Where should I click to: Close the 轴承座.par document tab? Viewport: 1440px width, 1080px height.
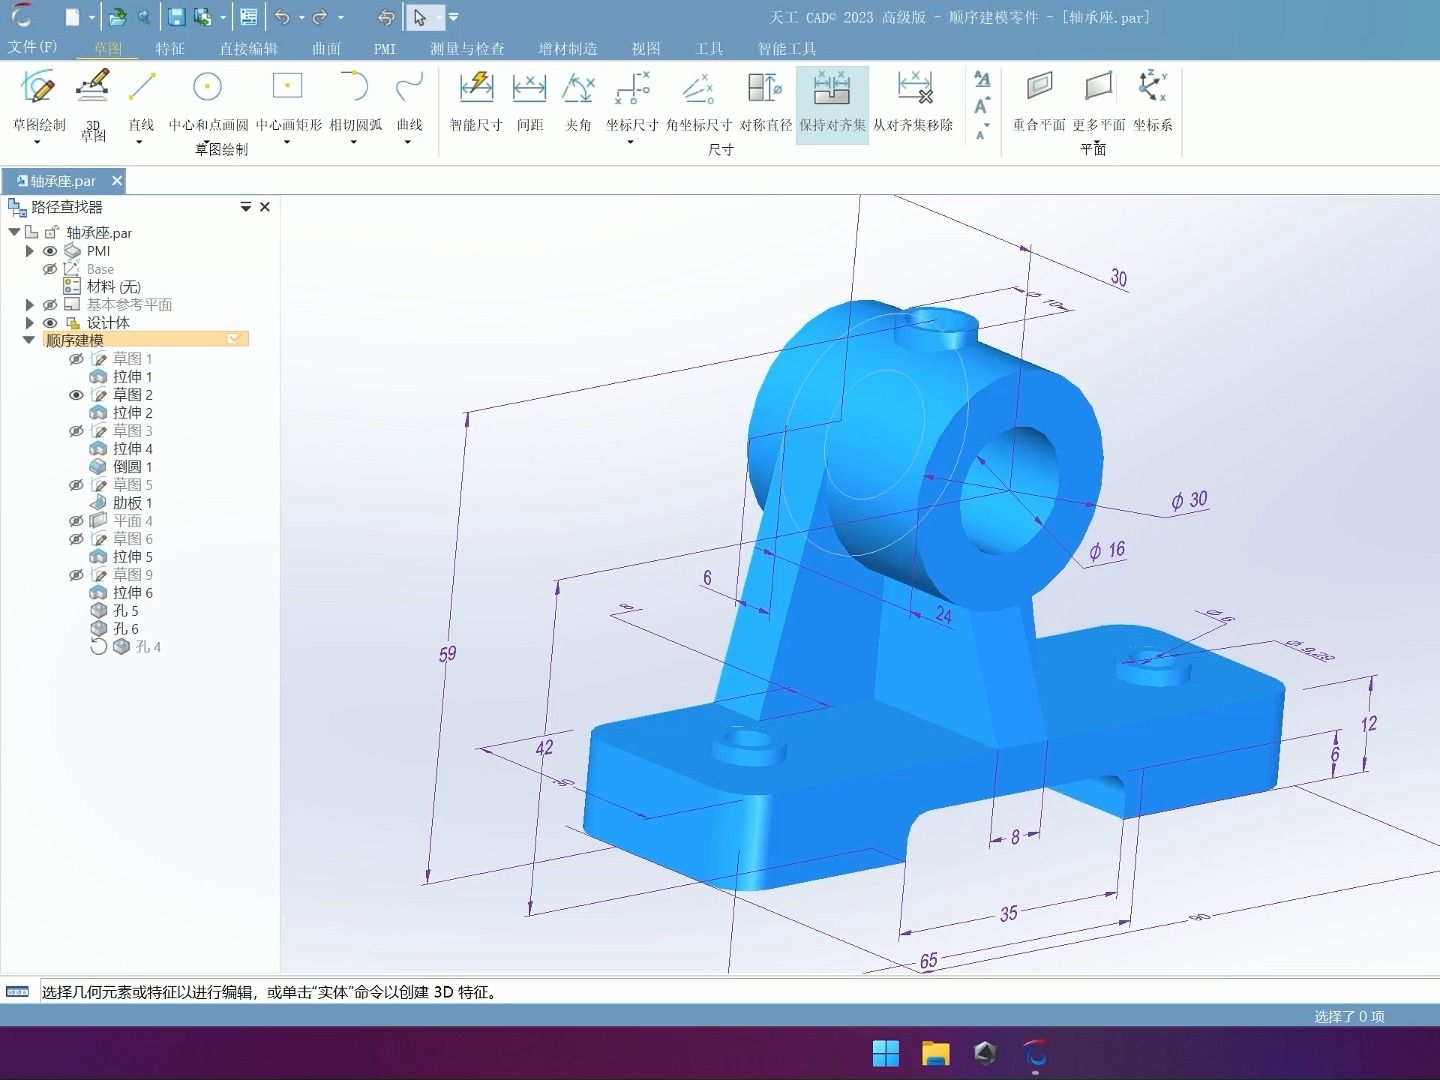(117, 181)
